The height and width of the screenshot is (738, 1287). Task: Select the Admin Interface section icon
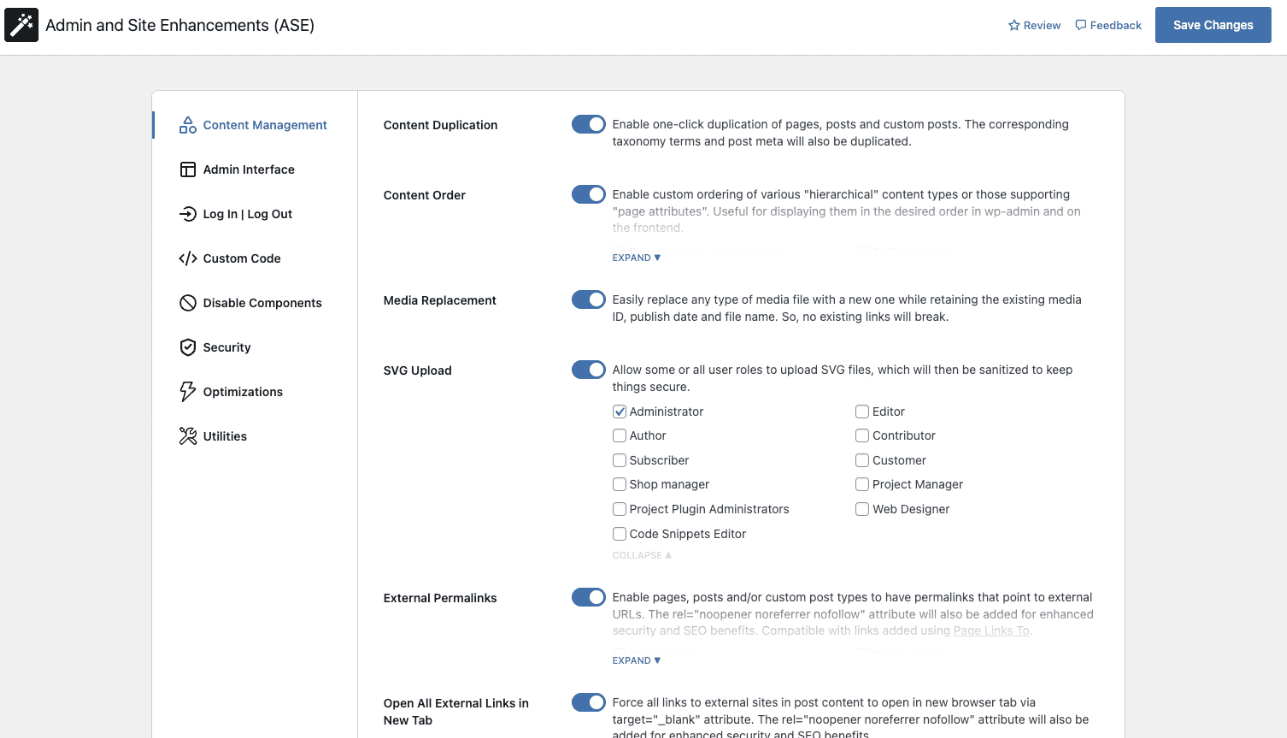coord(187,169)
